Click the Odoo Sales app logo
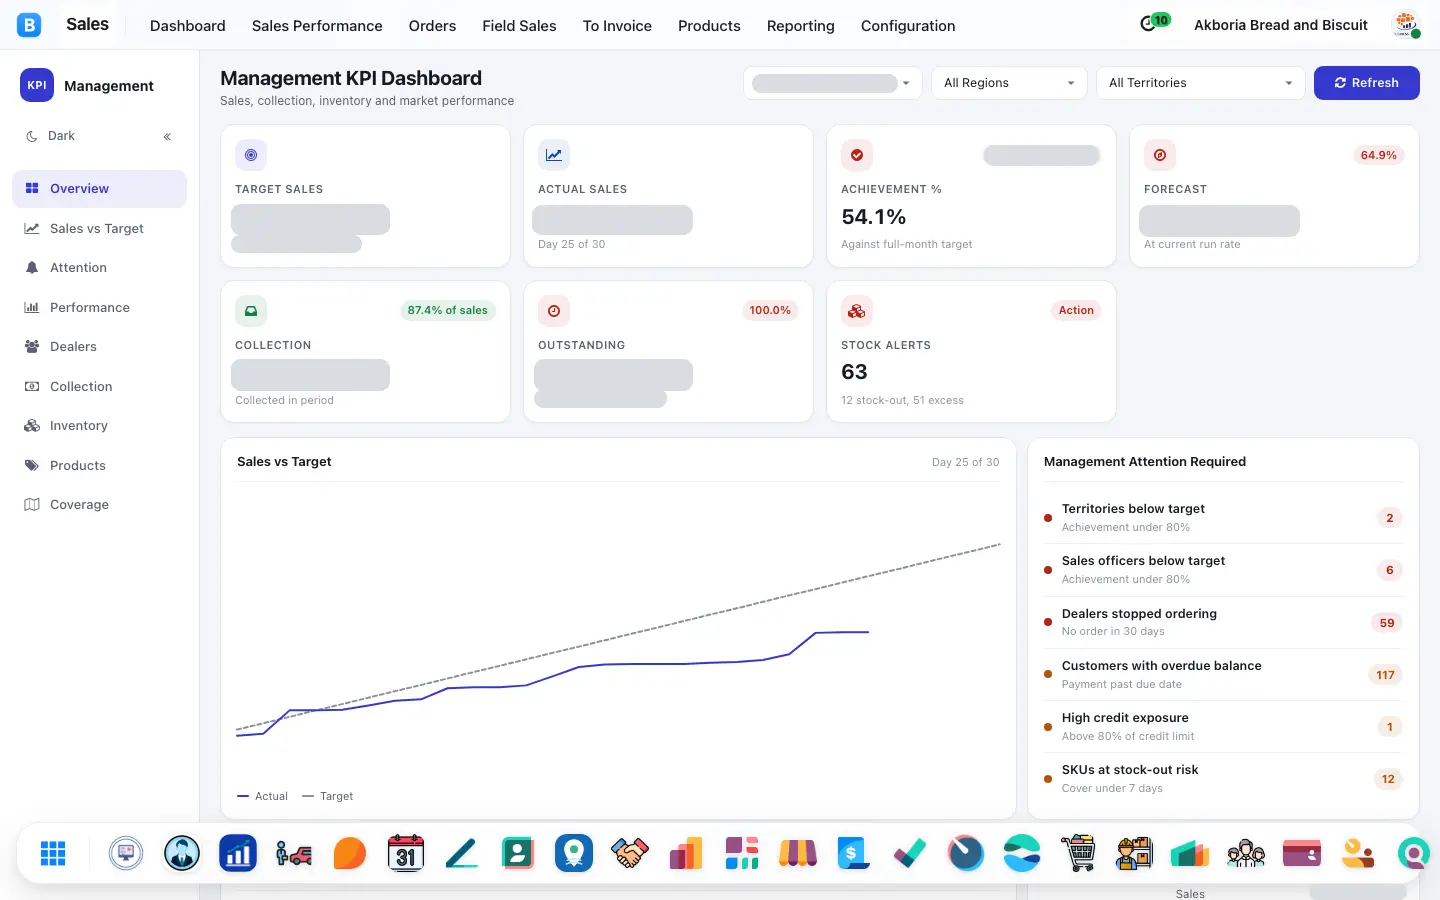1440x900 pixels. point(29,25)
